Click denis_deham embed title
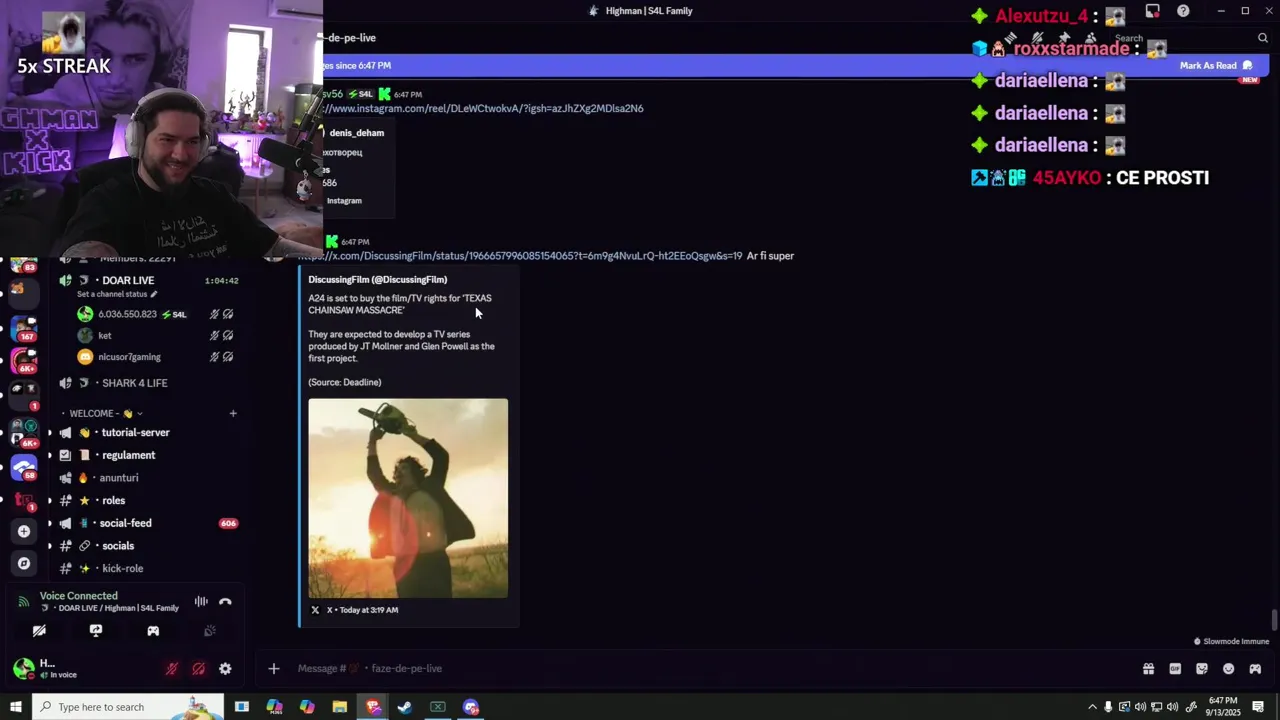This screenshot has height=720, width=1280. [357, 133]
